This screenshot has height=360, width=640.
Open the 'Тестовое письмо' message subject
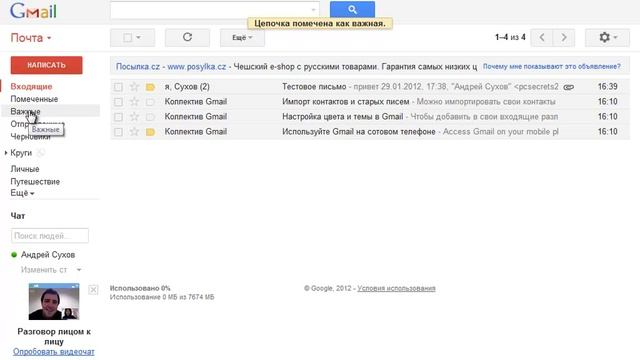coord(314,87)
